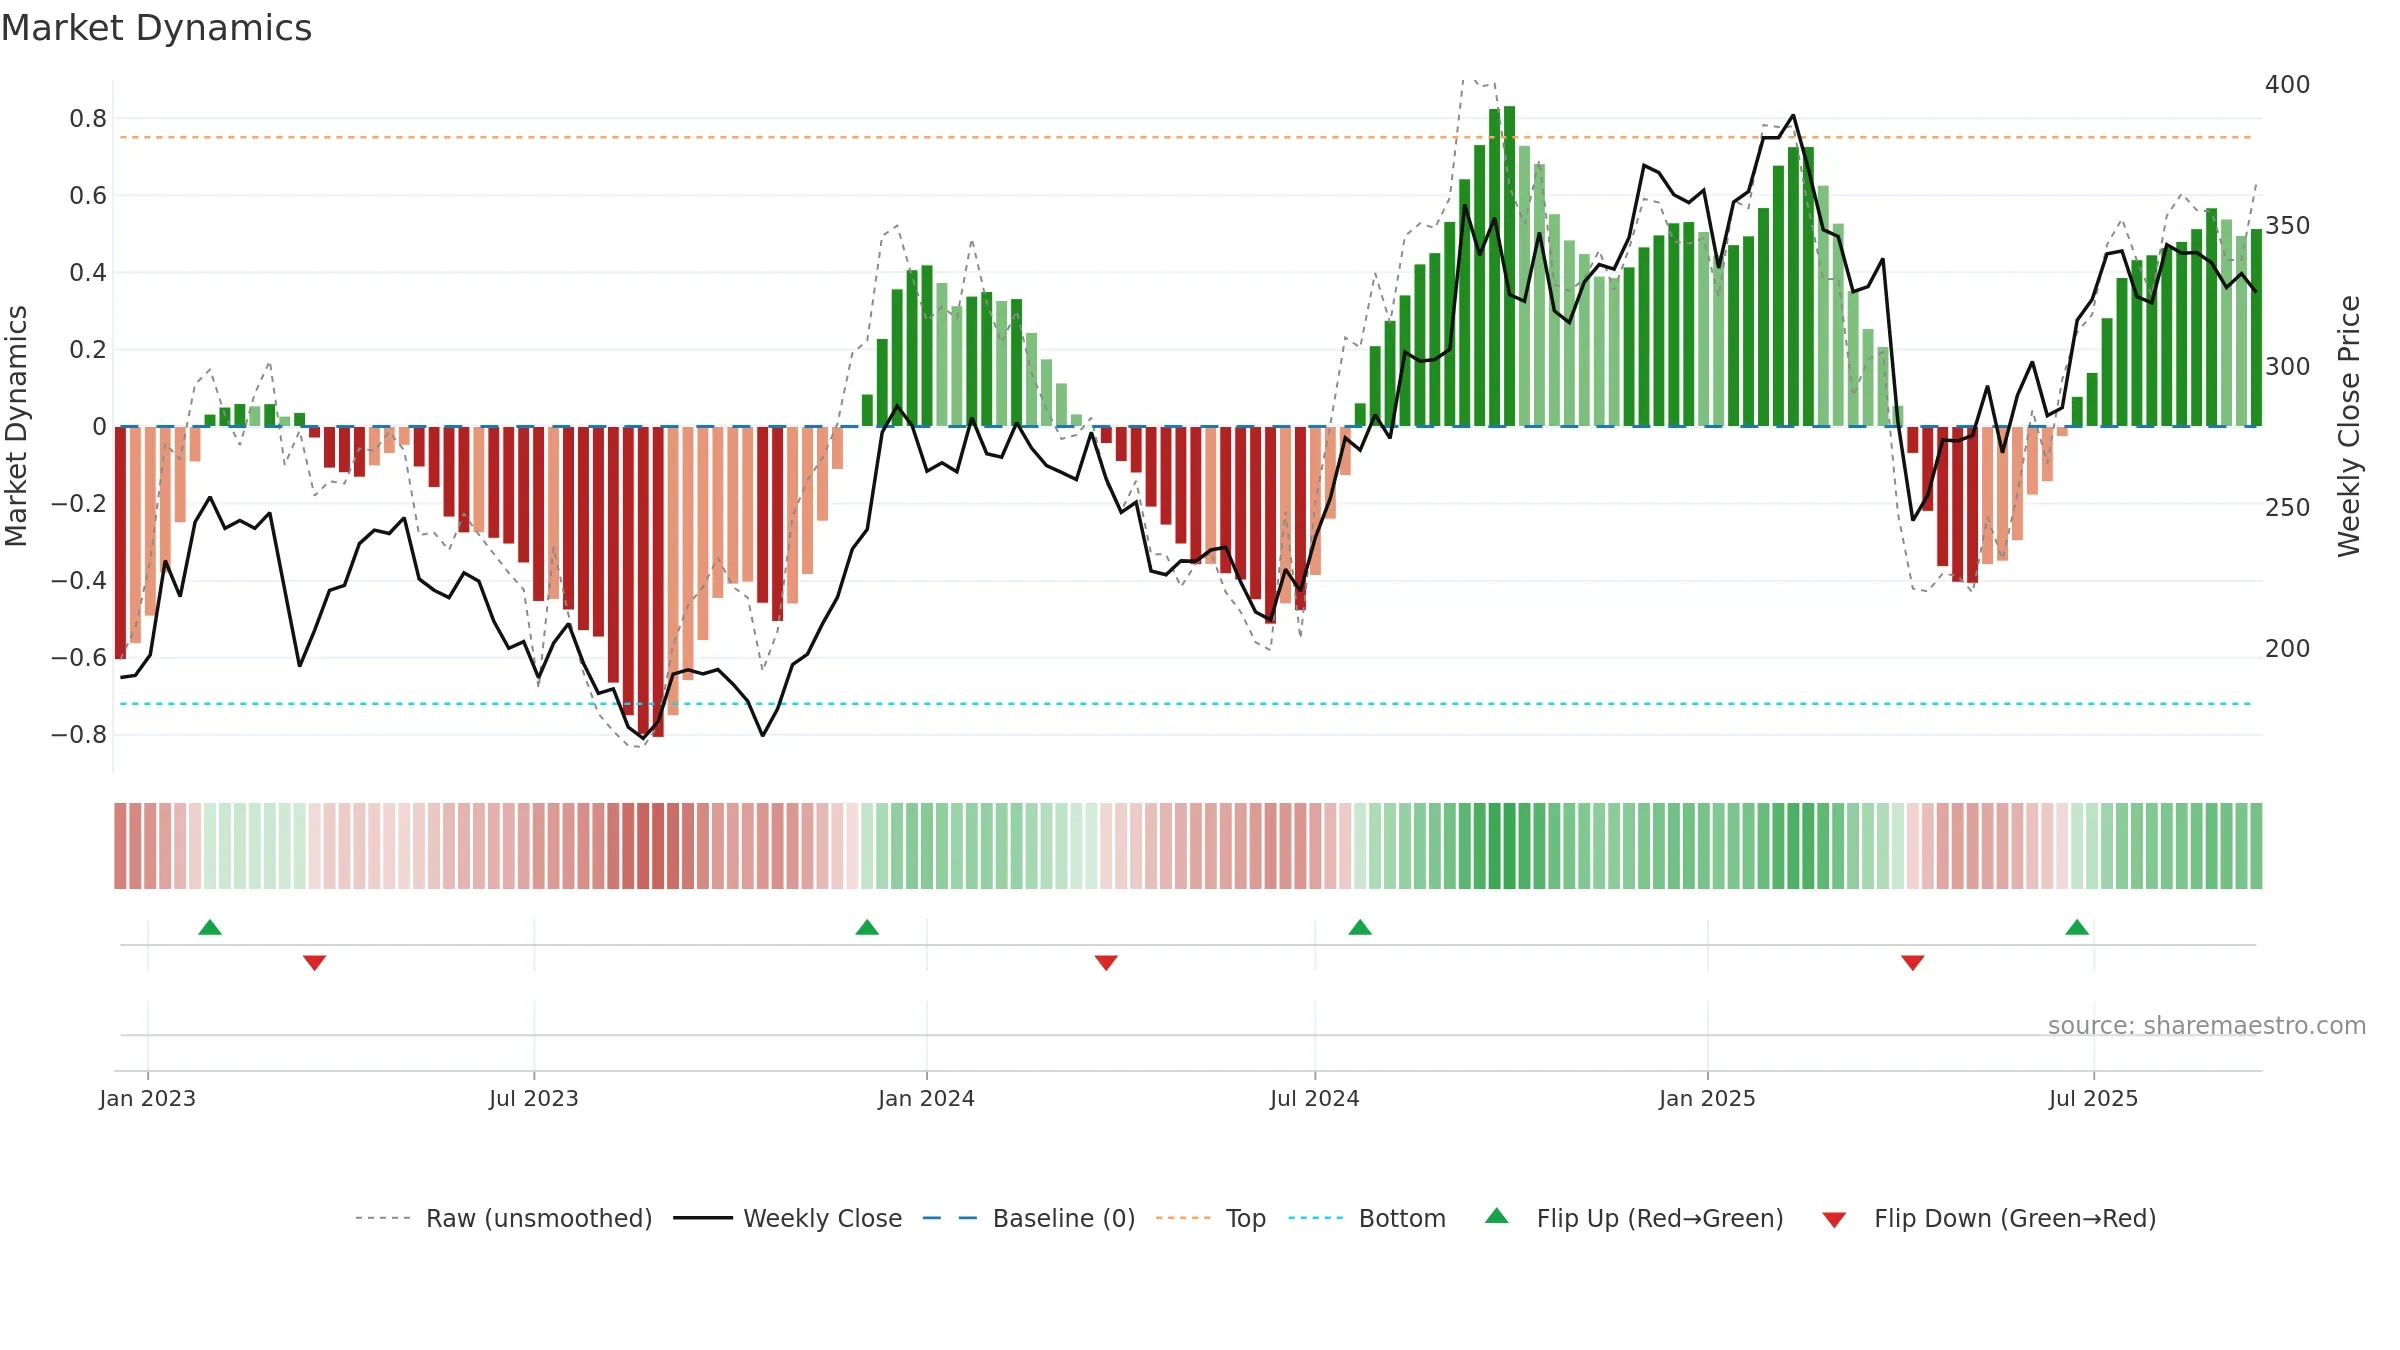Click the first green flip-up marker near Jan 2023

(x=210, y=927)
